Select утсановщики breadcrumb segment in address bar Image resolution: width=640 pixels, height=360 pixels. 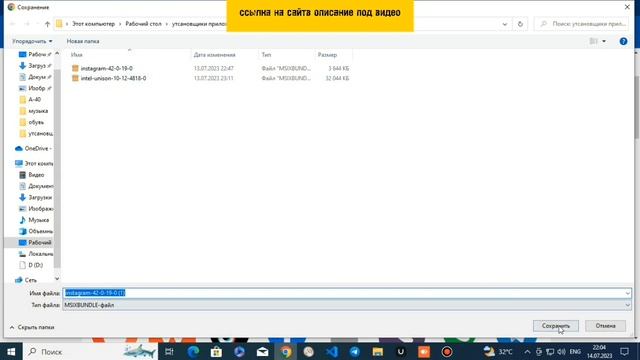199,24
